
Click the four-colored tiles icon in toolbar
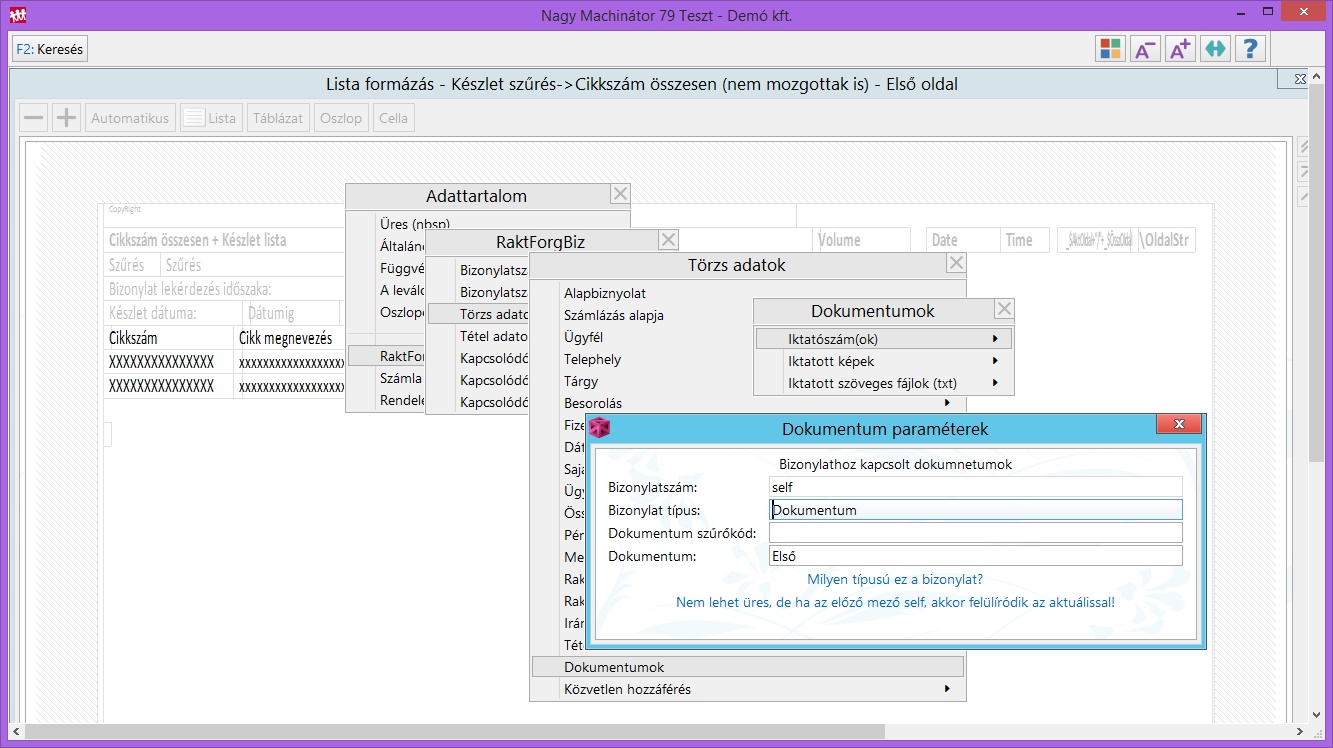(x=1110, y=49)
